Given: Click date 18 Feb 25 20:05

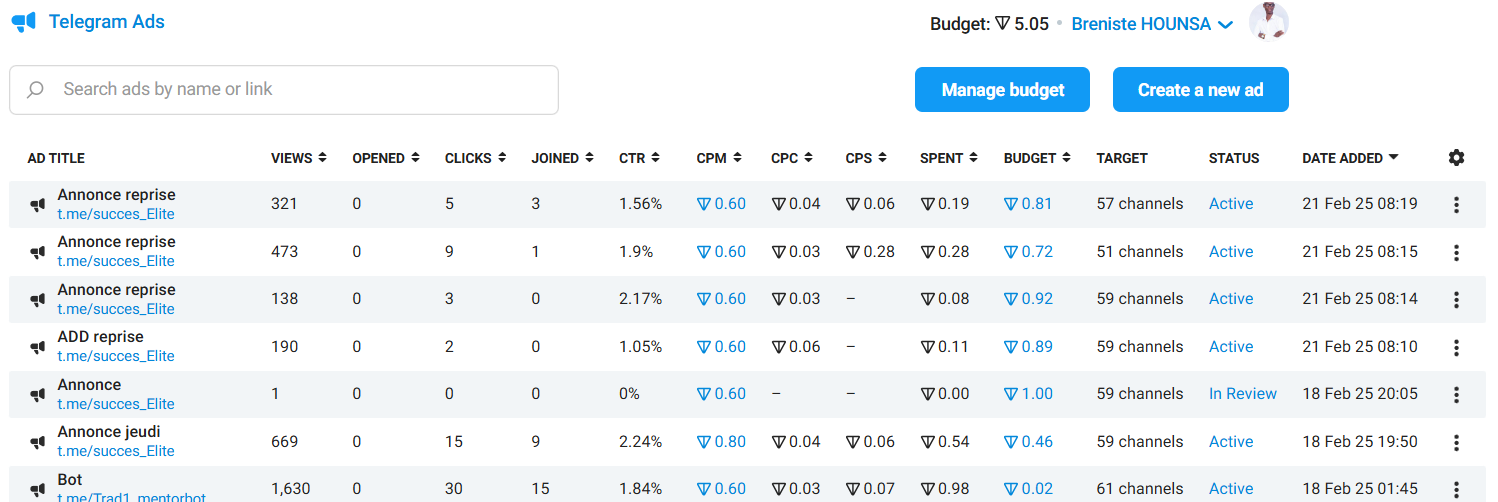Looking at the screenshot, I should click(1360, 394).
